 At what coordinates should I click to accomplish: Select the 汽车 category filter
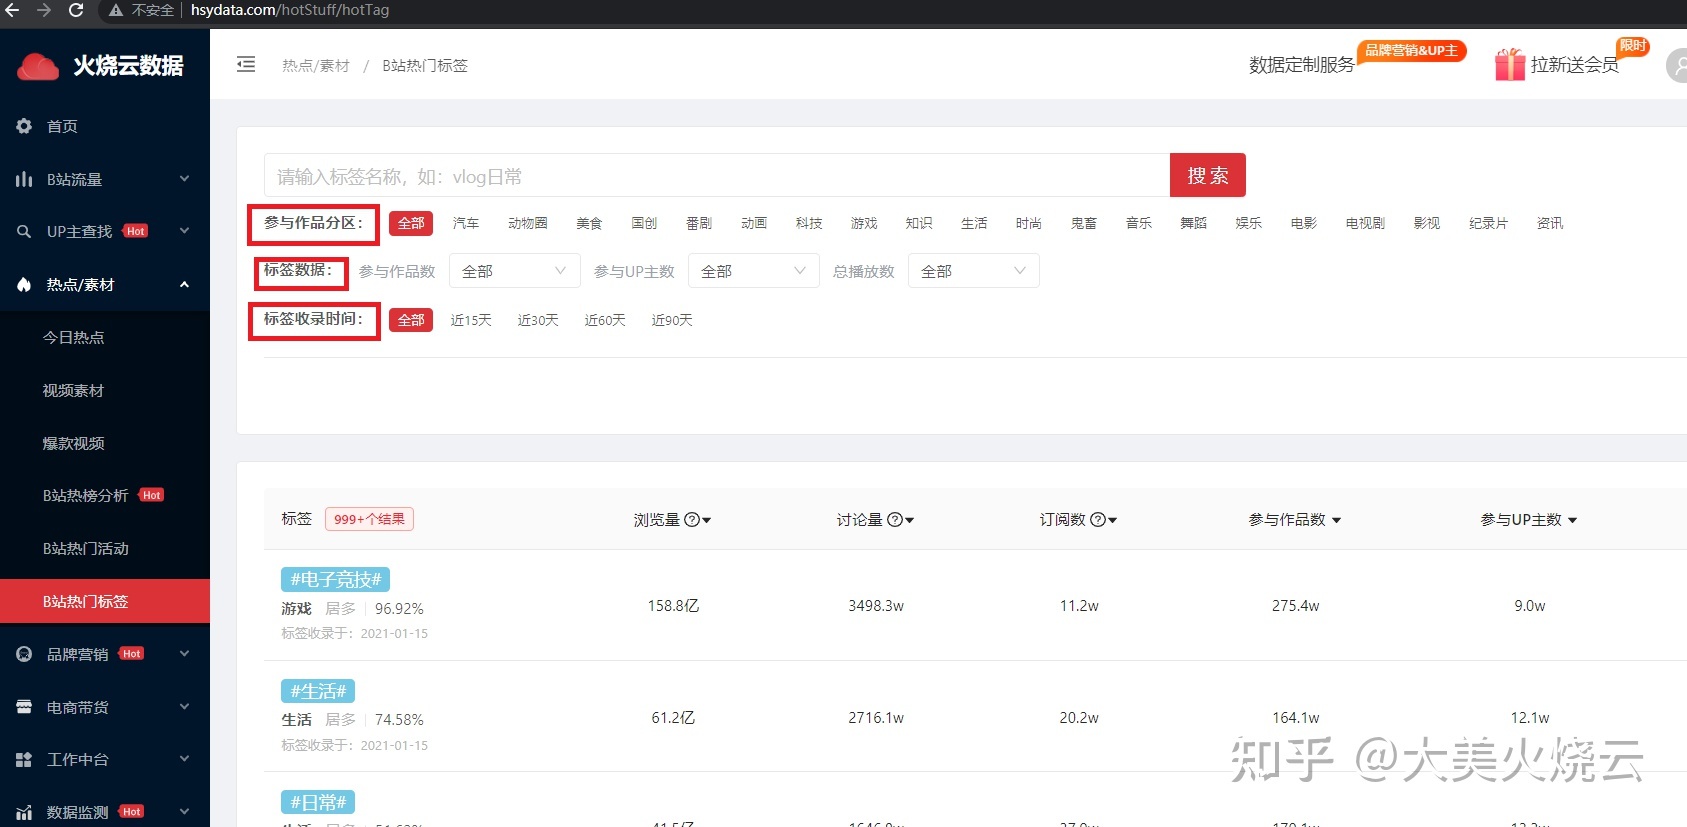coord(466,223)
